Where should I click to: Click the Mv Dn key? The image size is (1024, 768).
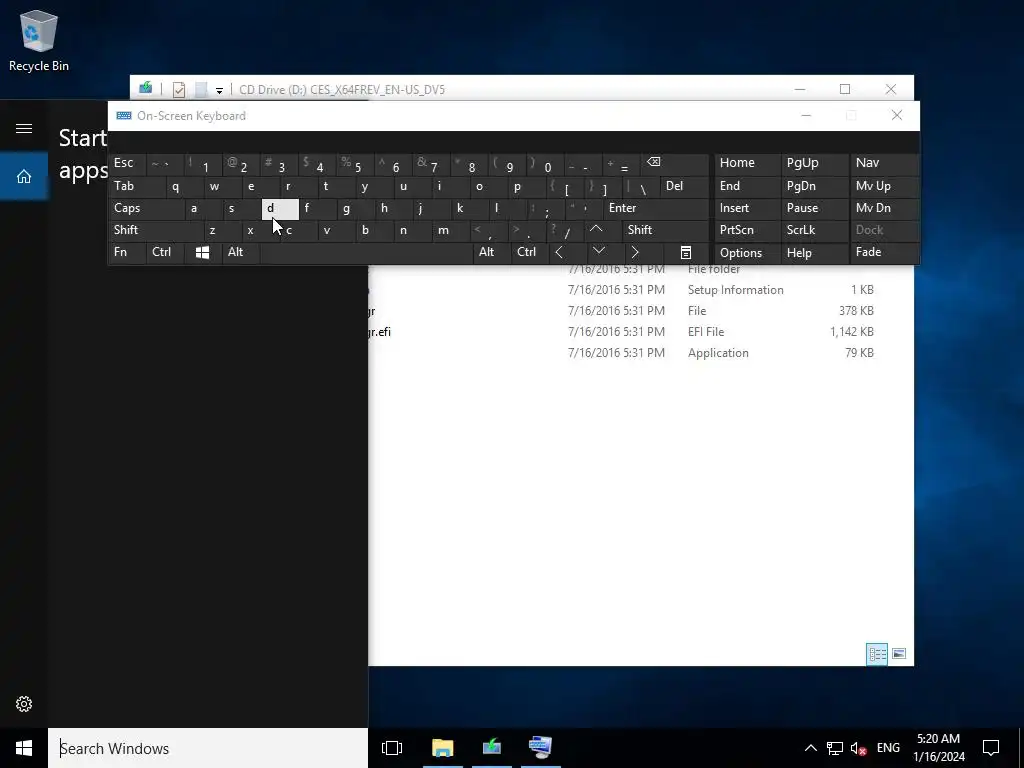tap(884, 208)
